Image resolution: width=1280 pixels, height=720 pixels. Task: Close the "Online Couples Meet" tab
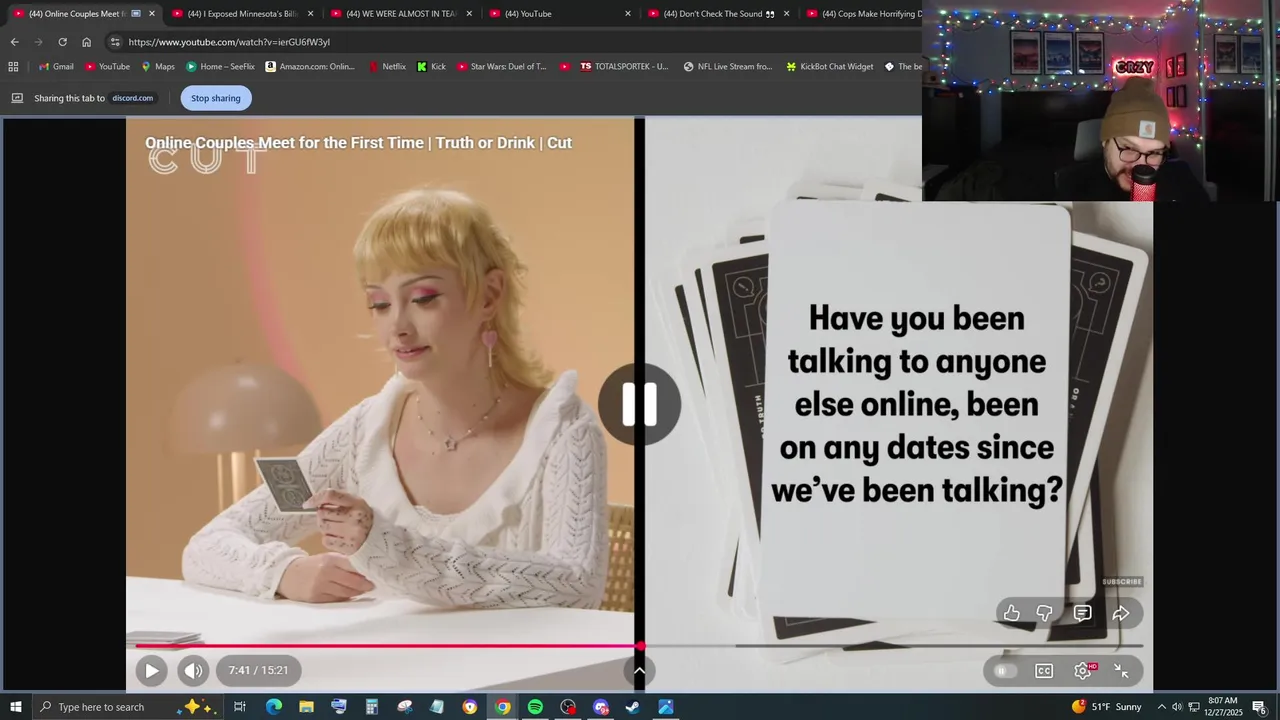(x=152, y=14)
